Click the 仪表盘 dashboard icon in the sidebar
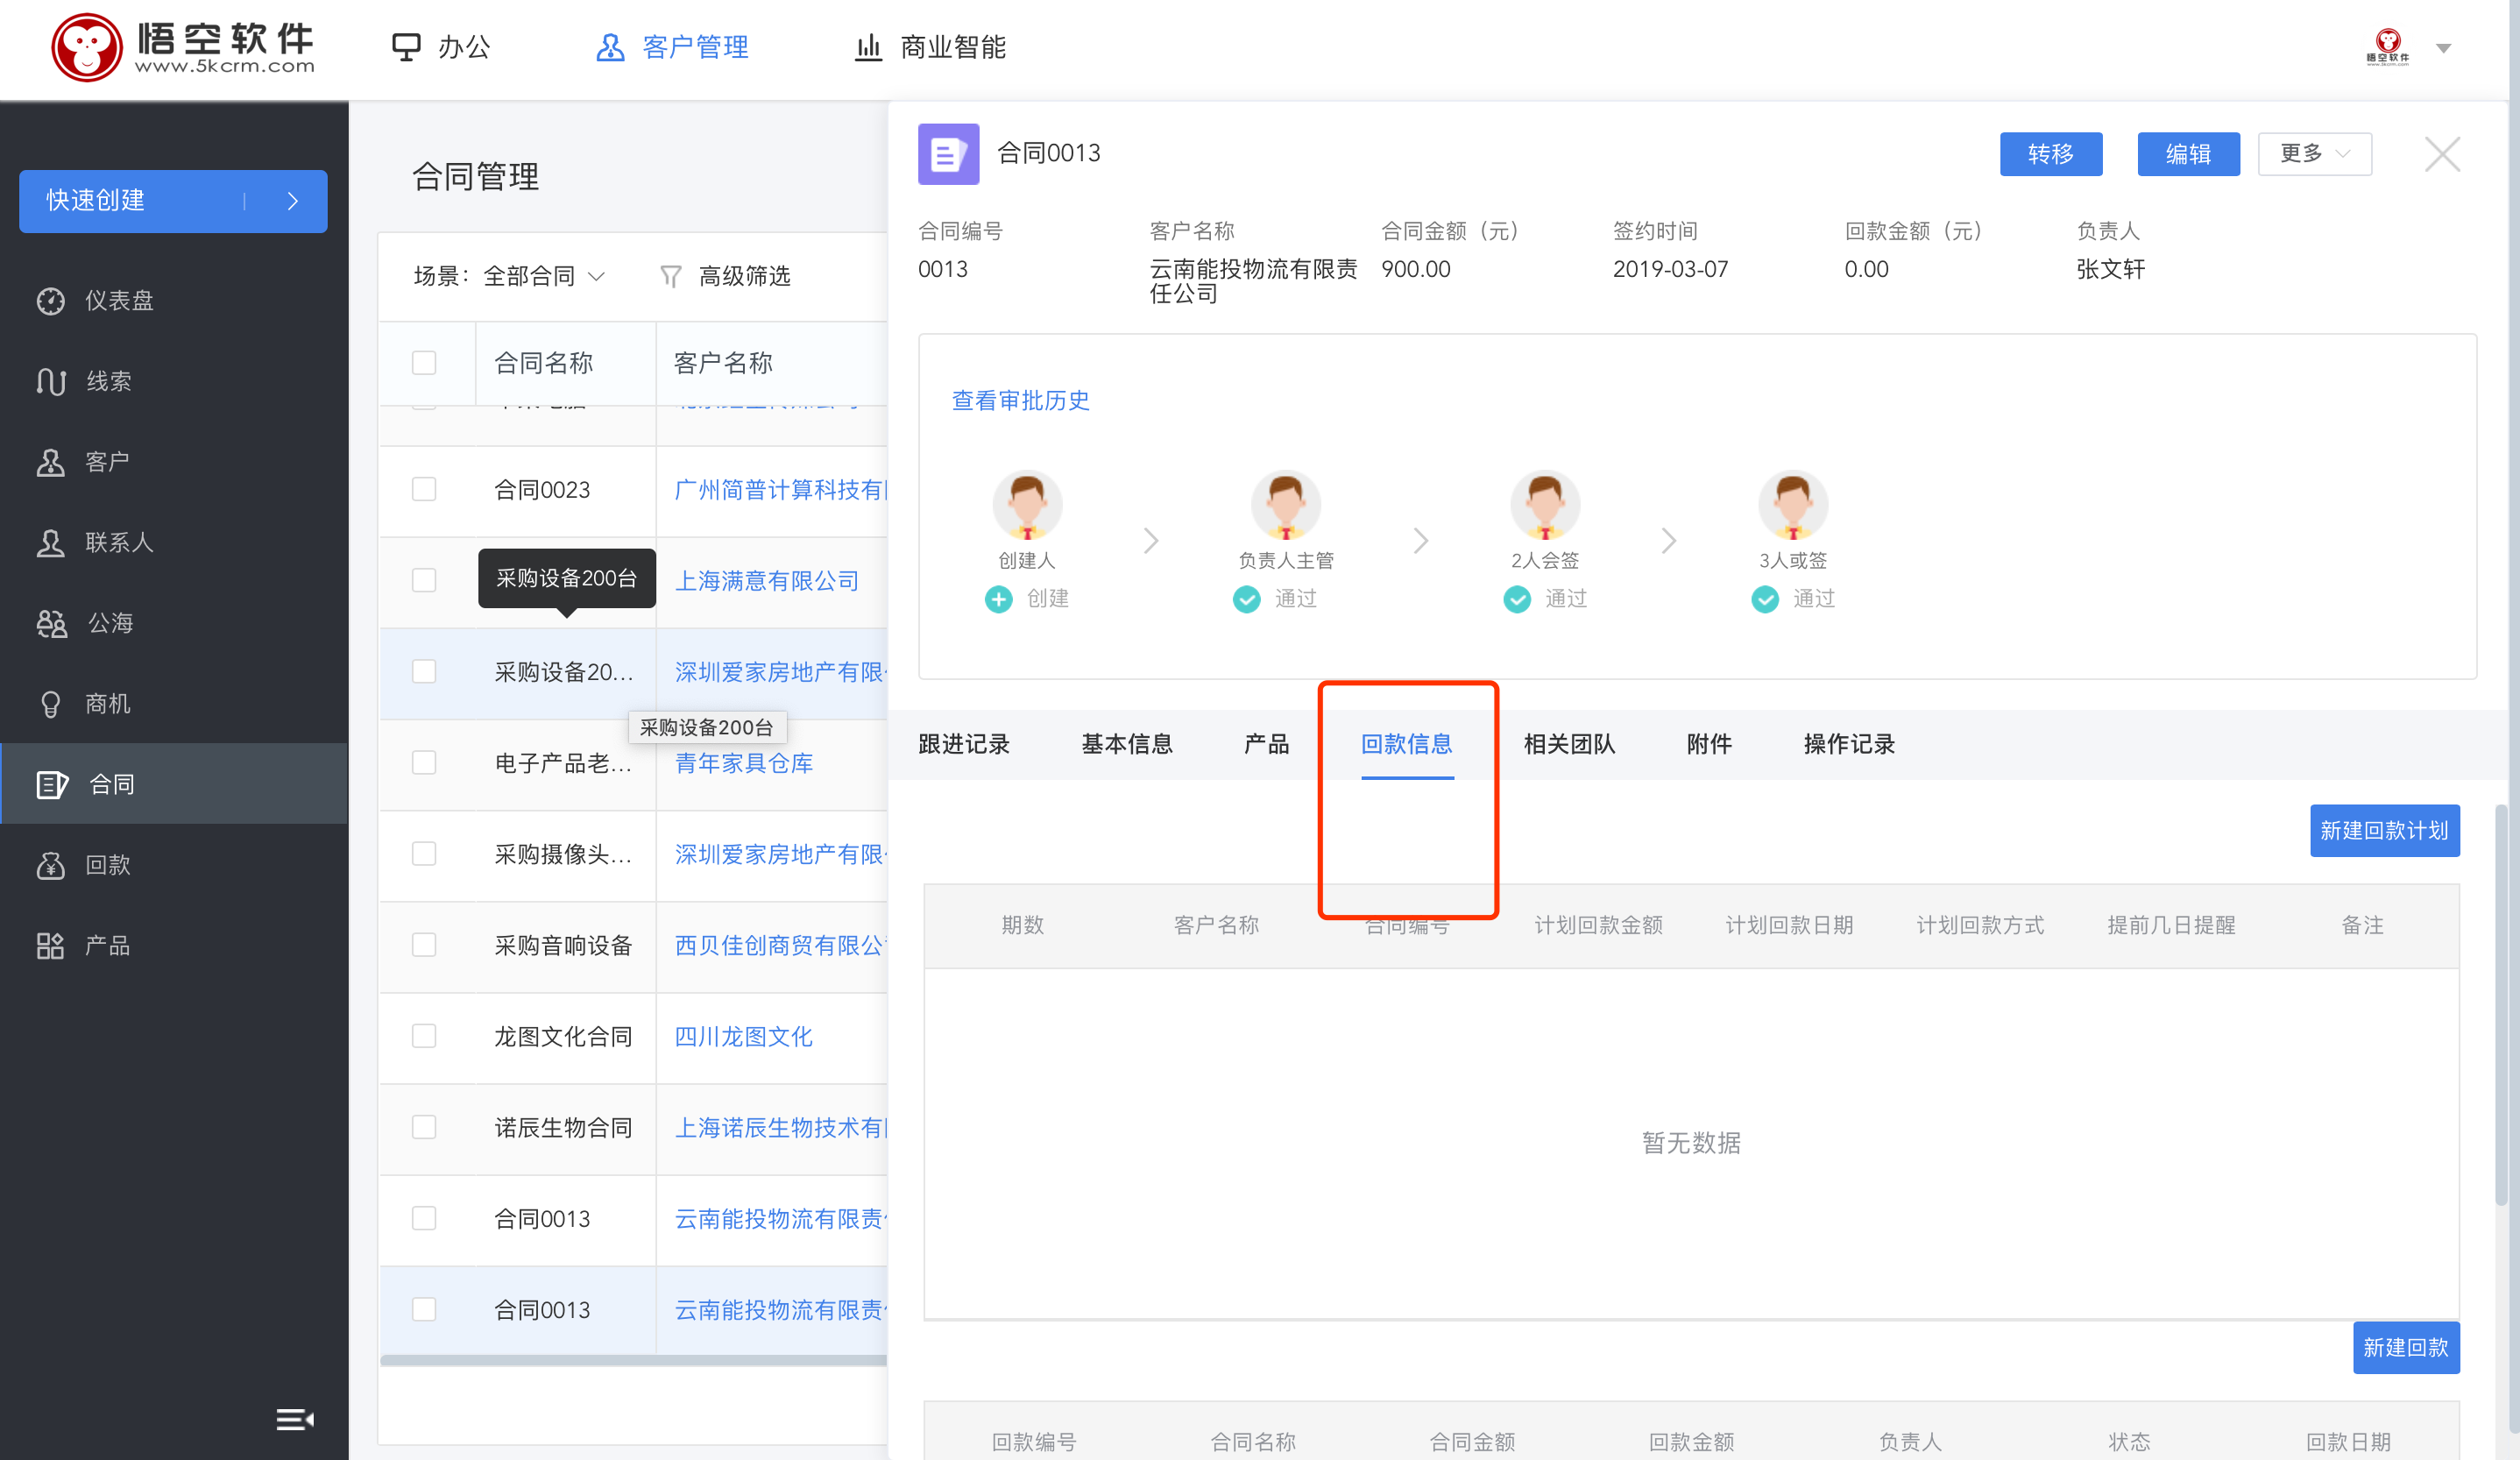2520x1460 pixels. (51, 301)
